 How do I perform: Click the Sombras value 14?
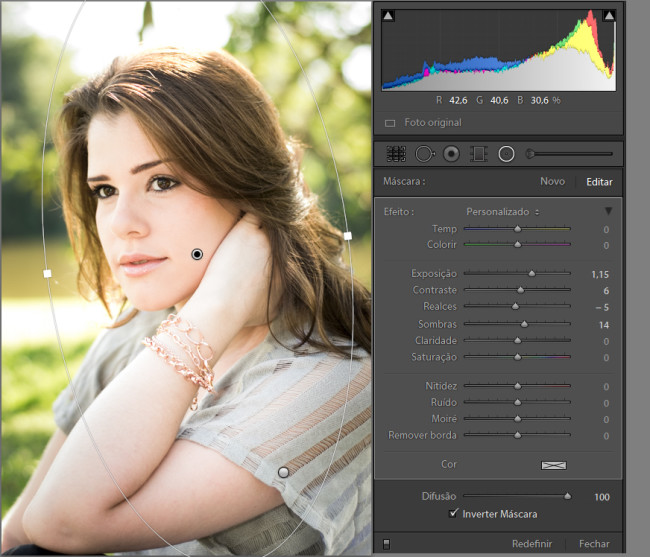[x=604, y=325]
